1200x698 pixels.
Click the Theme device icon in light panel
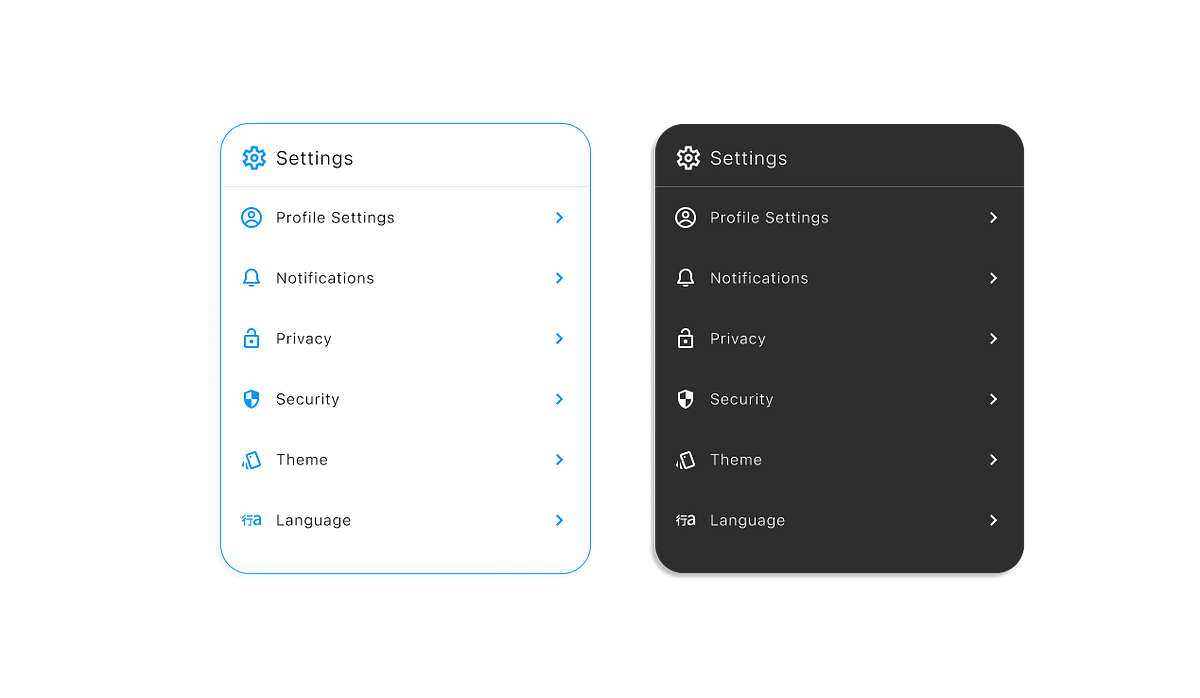(x=251, y=459)
